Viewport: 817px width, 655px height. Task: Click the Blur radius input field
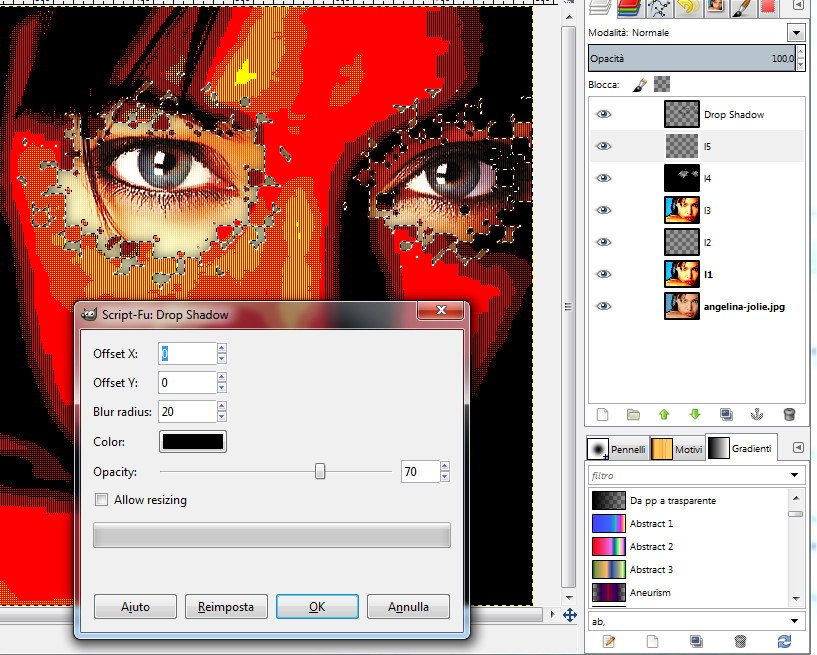tap(187, 412)
